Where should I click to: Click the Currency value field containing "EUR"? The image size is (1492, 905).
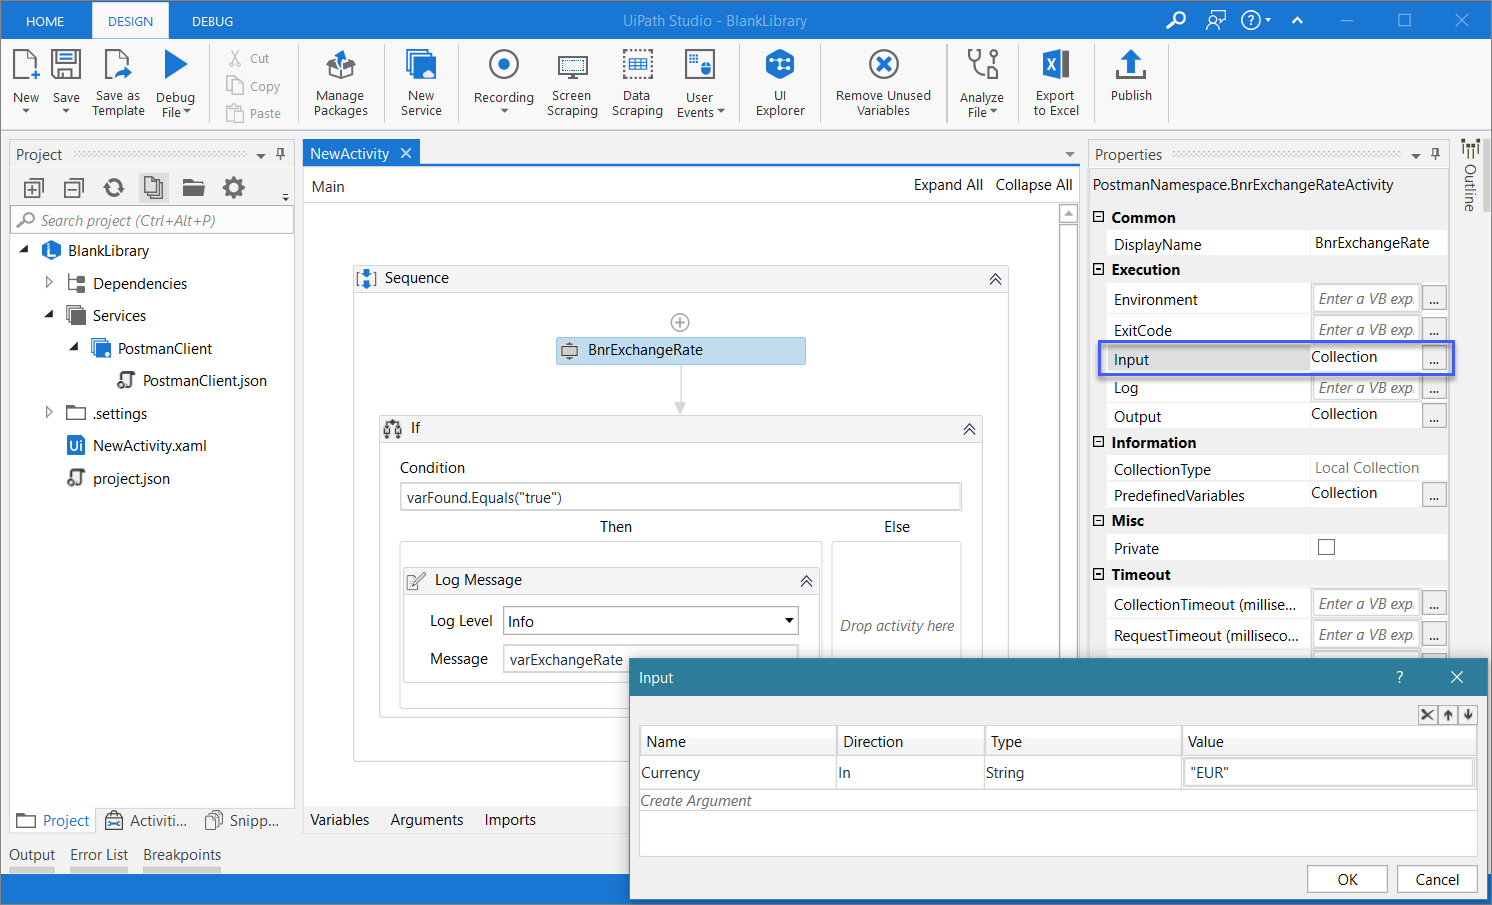(1327, 772)
